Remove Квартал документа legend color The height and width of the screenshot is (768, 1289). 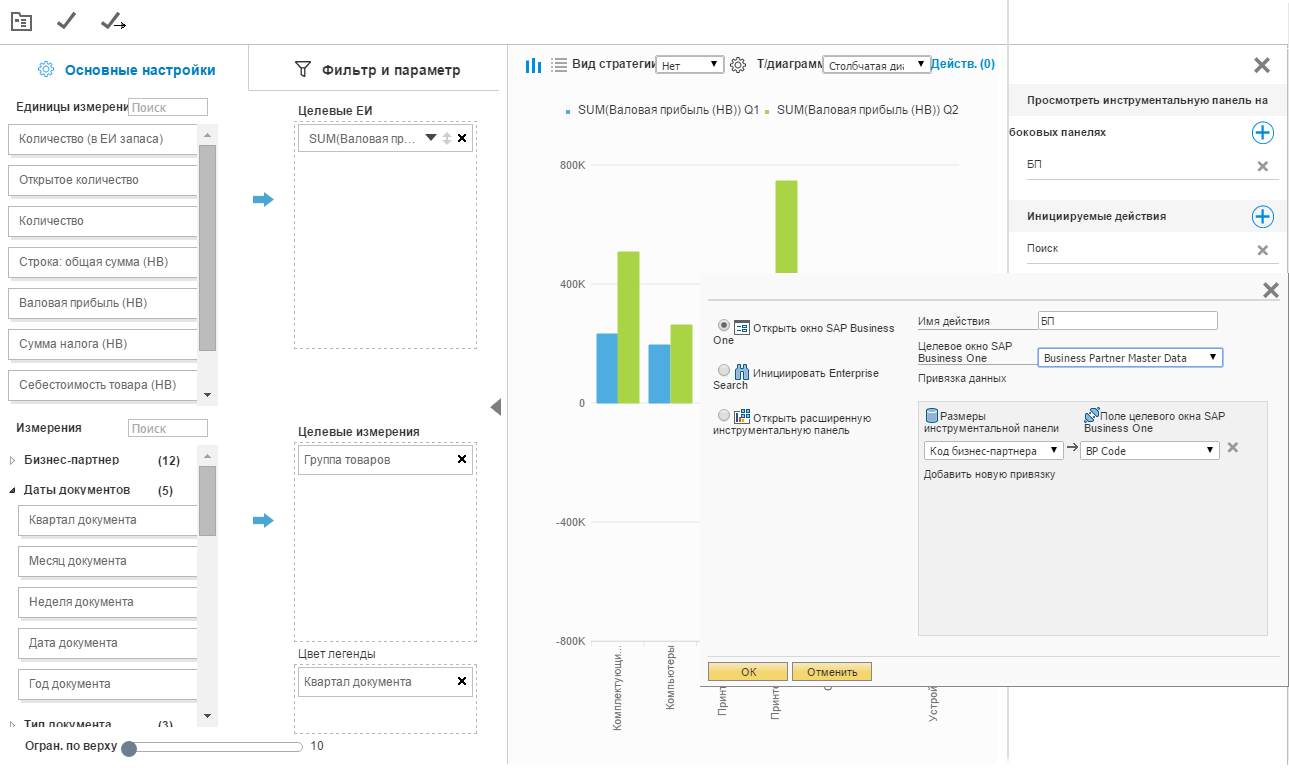pyautogui.click(x=462, y=681)
